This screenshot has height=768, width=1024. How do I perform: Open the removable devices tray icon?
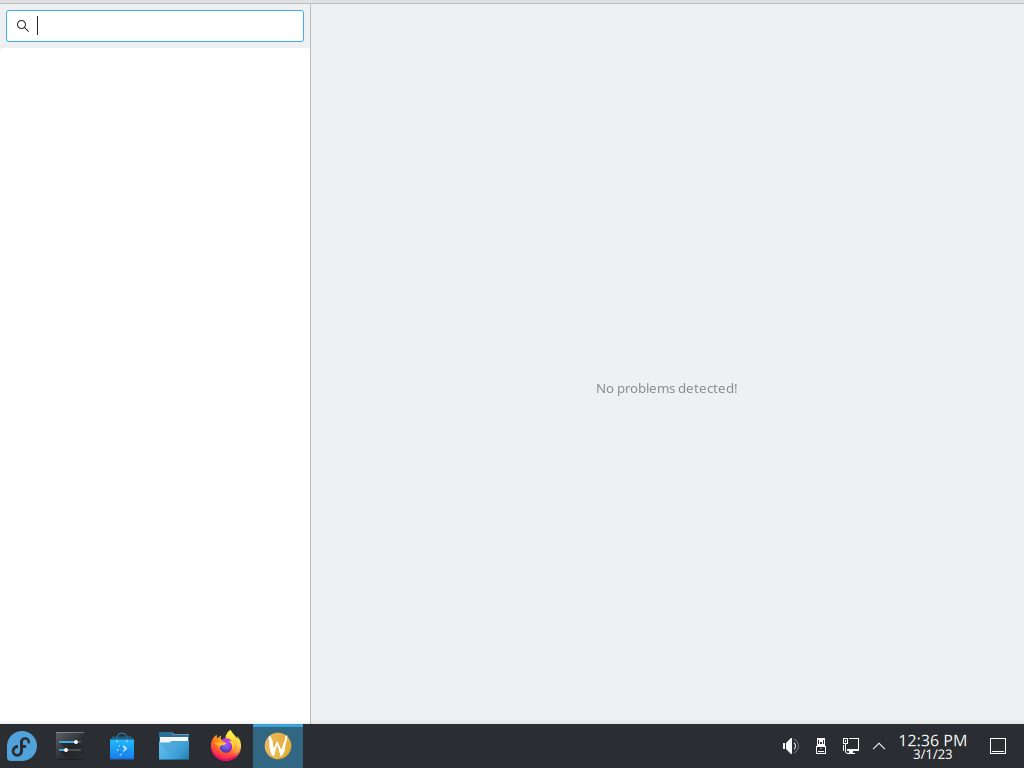click(x=821, y=746)
